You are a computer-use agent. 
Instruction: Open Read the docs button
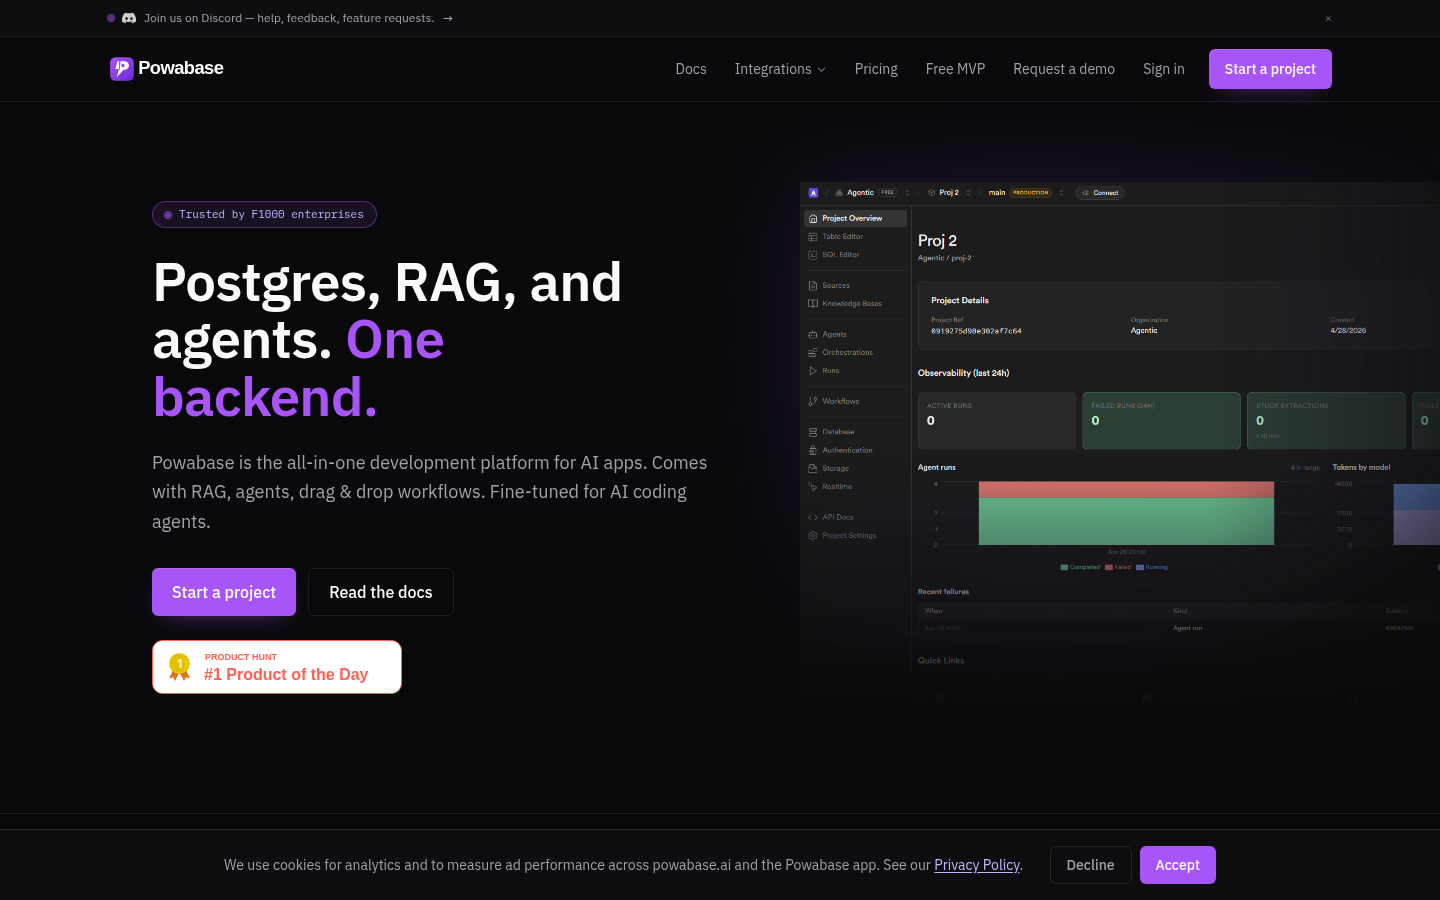(x=381, y=592)
